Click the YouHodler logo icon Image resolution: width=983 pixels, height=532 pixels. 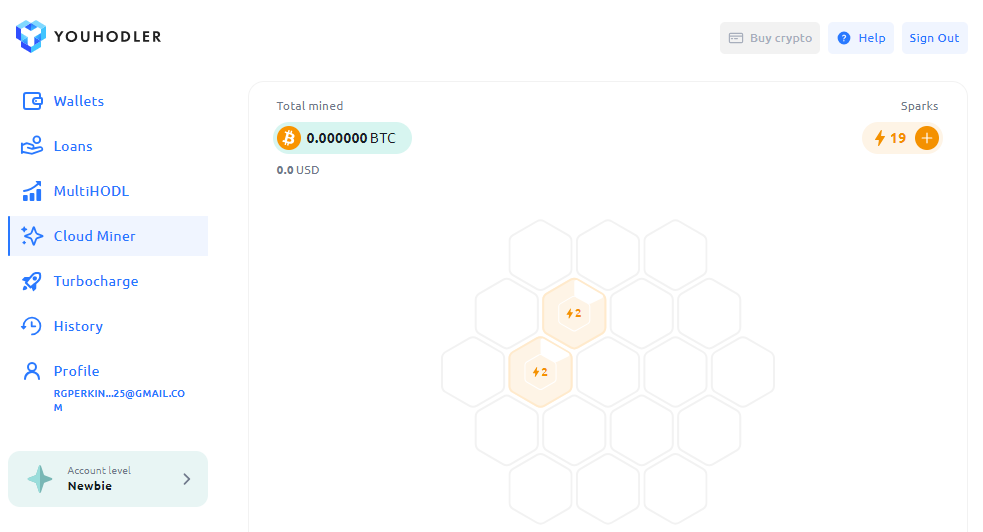[x=31, y=36]
